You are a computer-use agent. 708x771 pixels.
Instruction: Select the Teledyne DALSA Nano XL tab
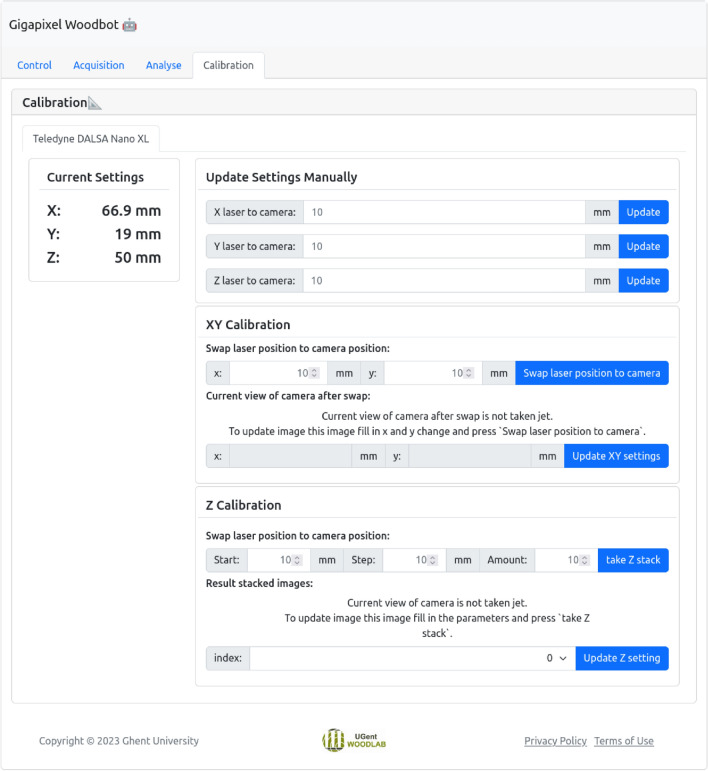pos(90,138)
